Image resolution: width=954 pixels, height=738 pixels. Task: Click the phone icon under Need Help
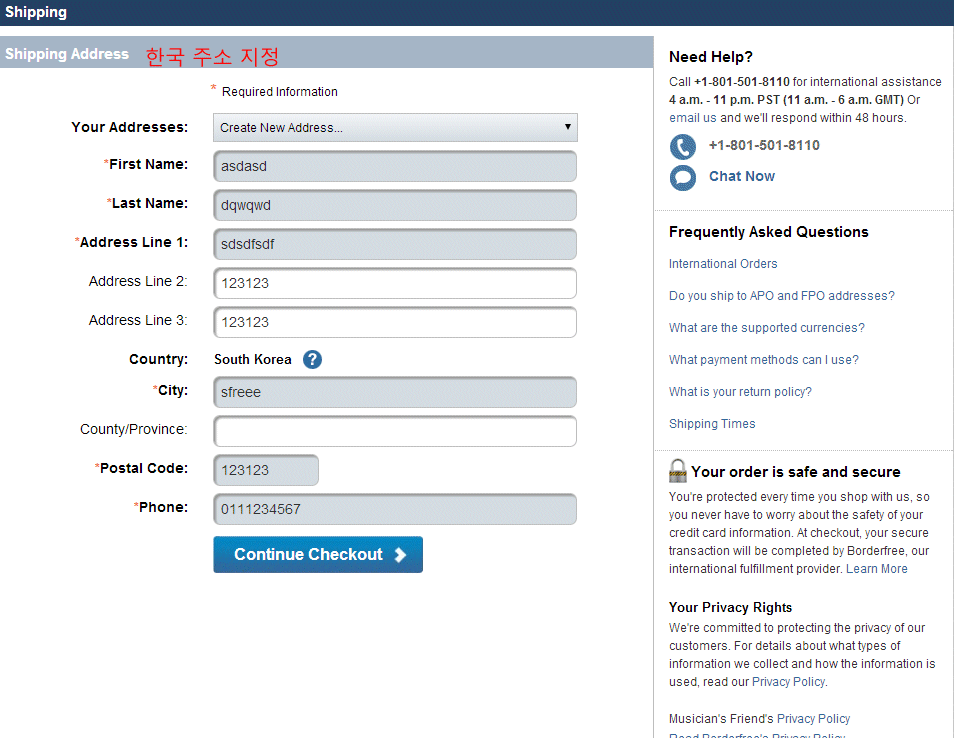tap(683, 147)
